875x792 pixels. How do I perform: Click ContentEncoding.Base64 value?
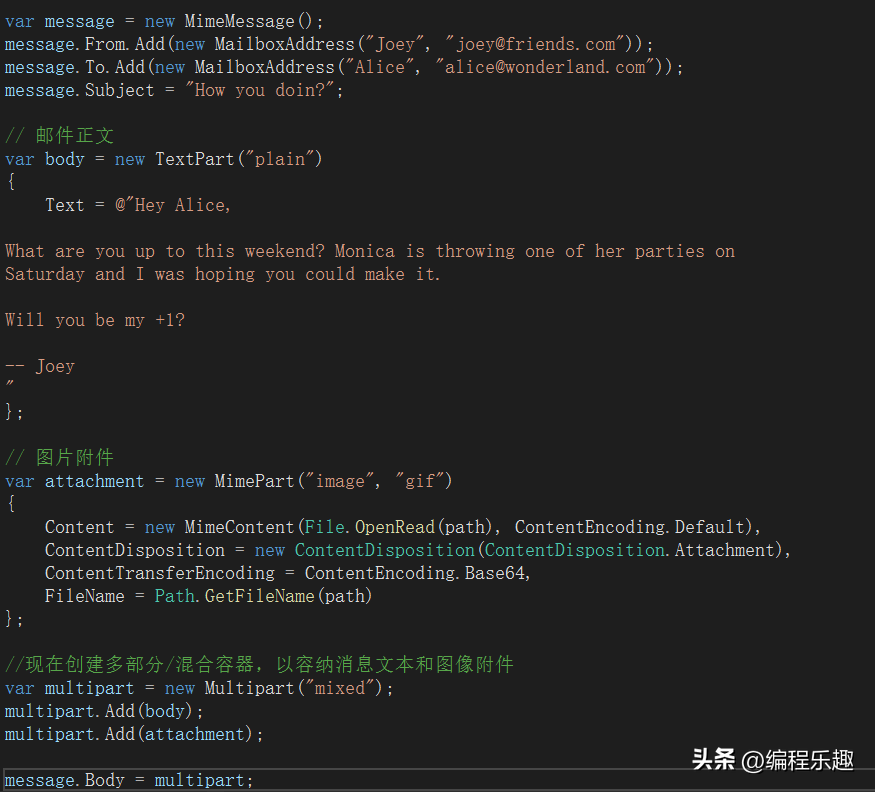point(415,573)
